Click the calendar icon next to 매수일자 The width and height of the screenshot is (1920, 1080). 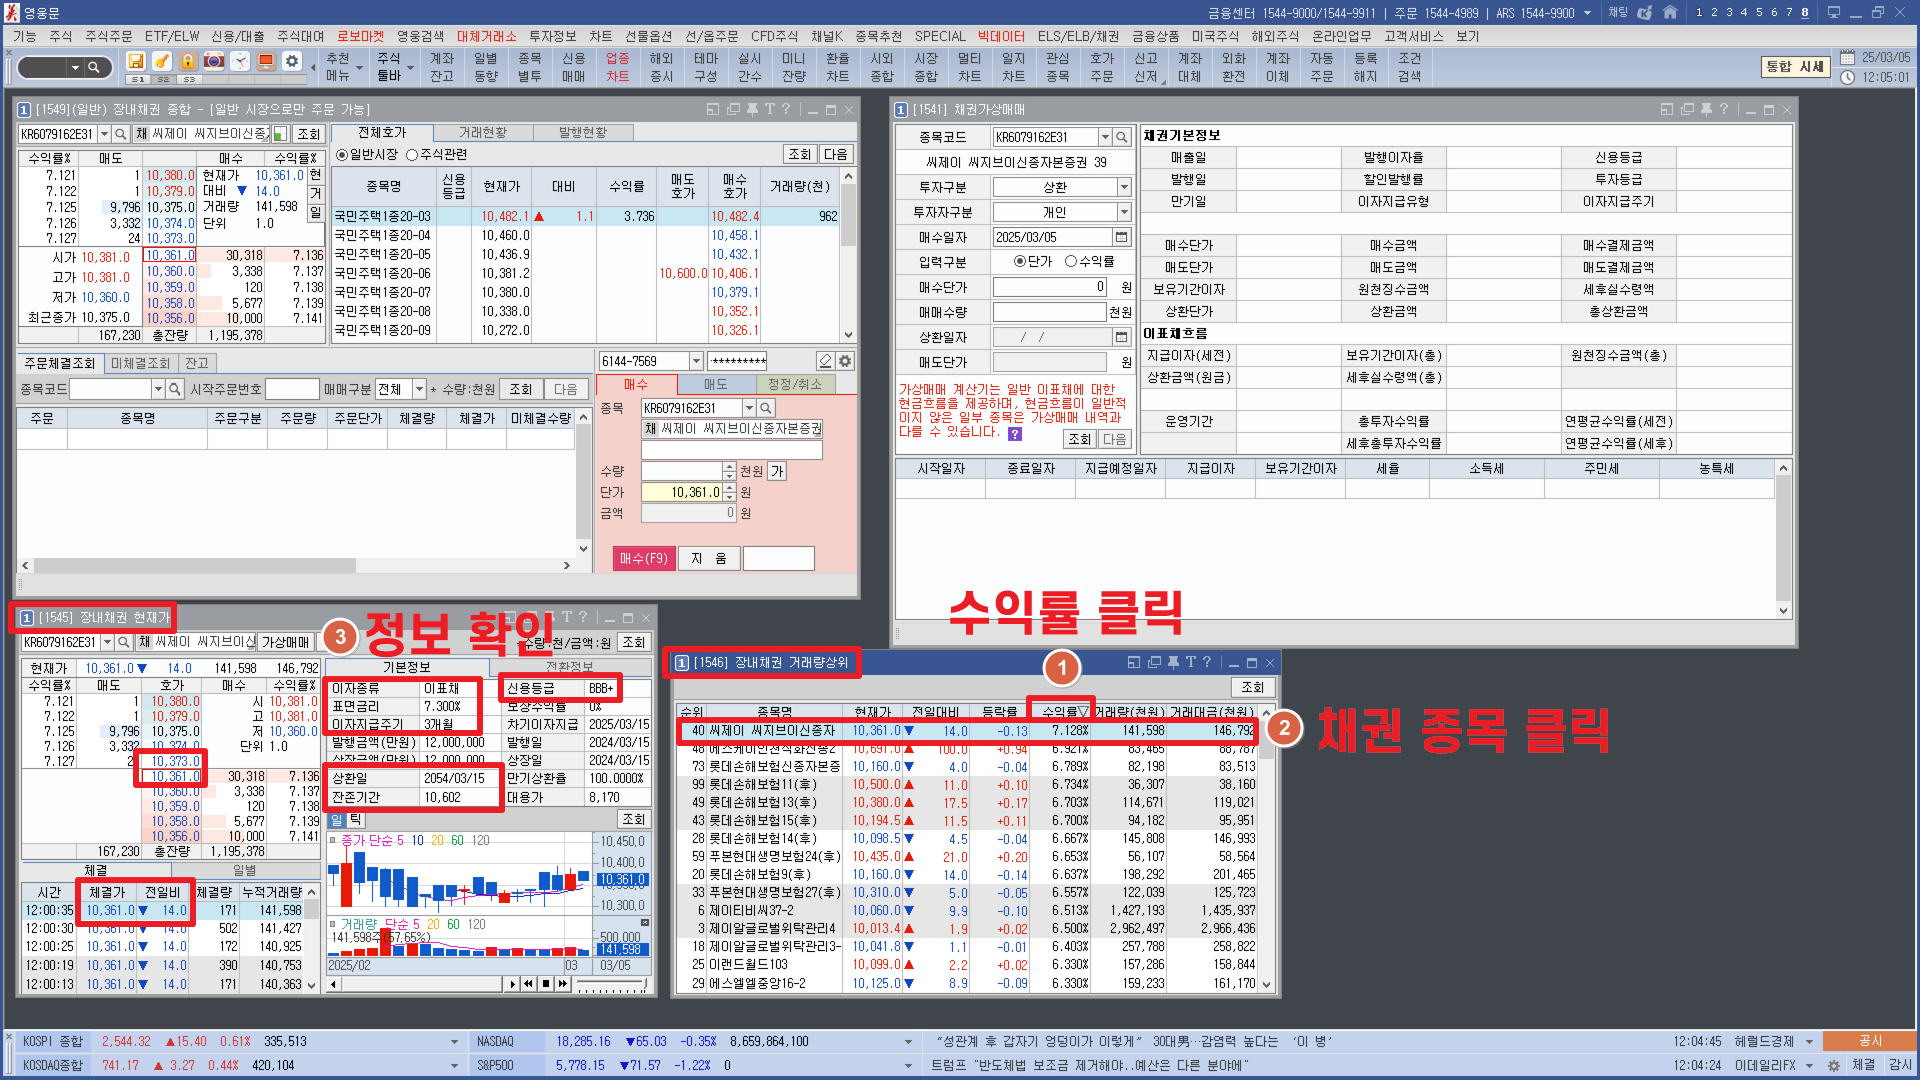[x=1121, y=237]
